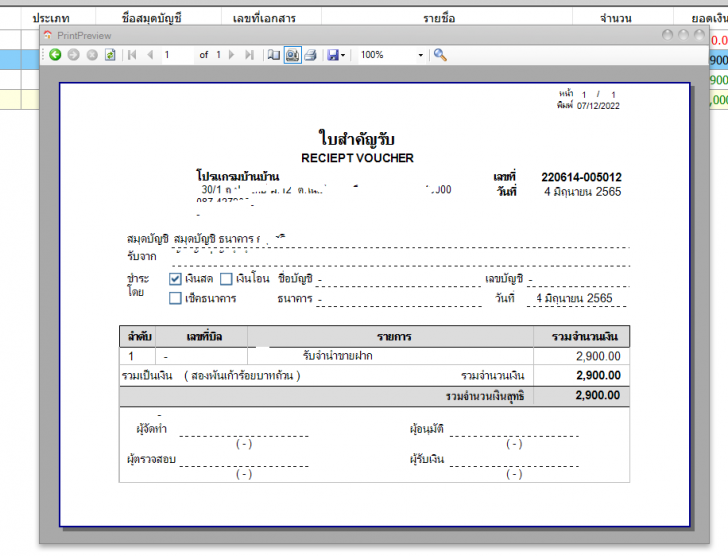This screenshot has width=728, height=556.
Task: Toggle the เงินโอน checkbox
Action: pyautogui.click(x=226, y=279)
